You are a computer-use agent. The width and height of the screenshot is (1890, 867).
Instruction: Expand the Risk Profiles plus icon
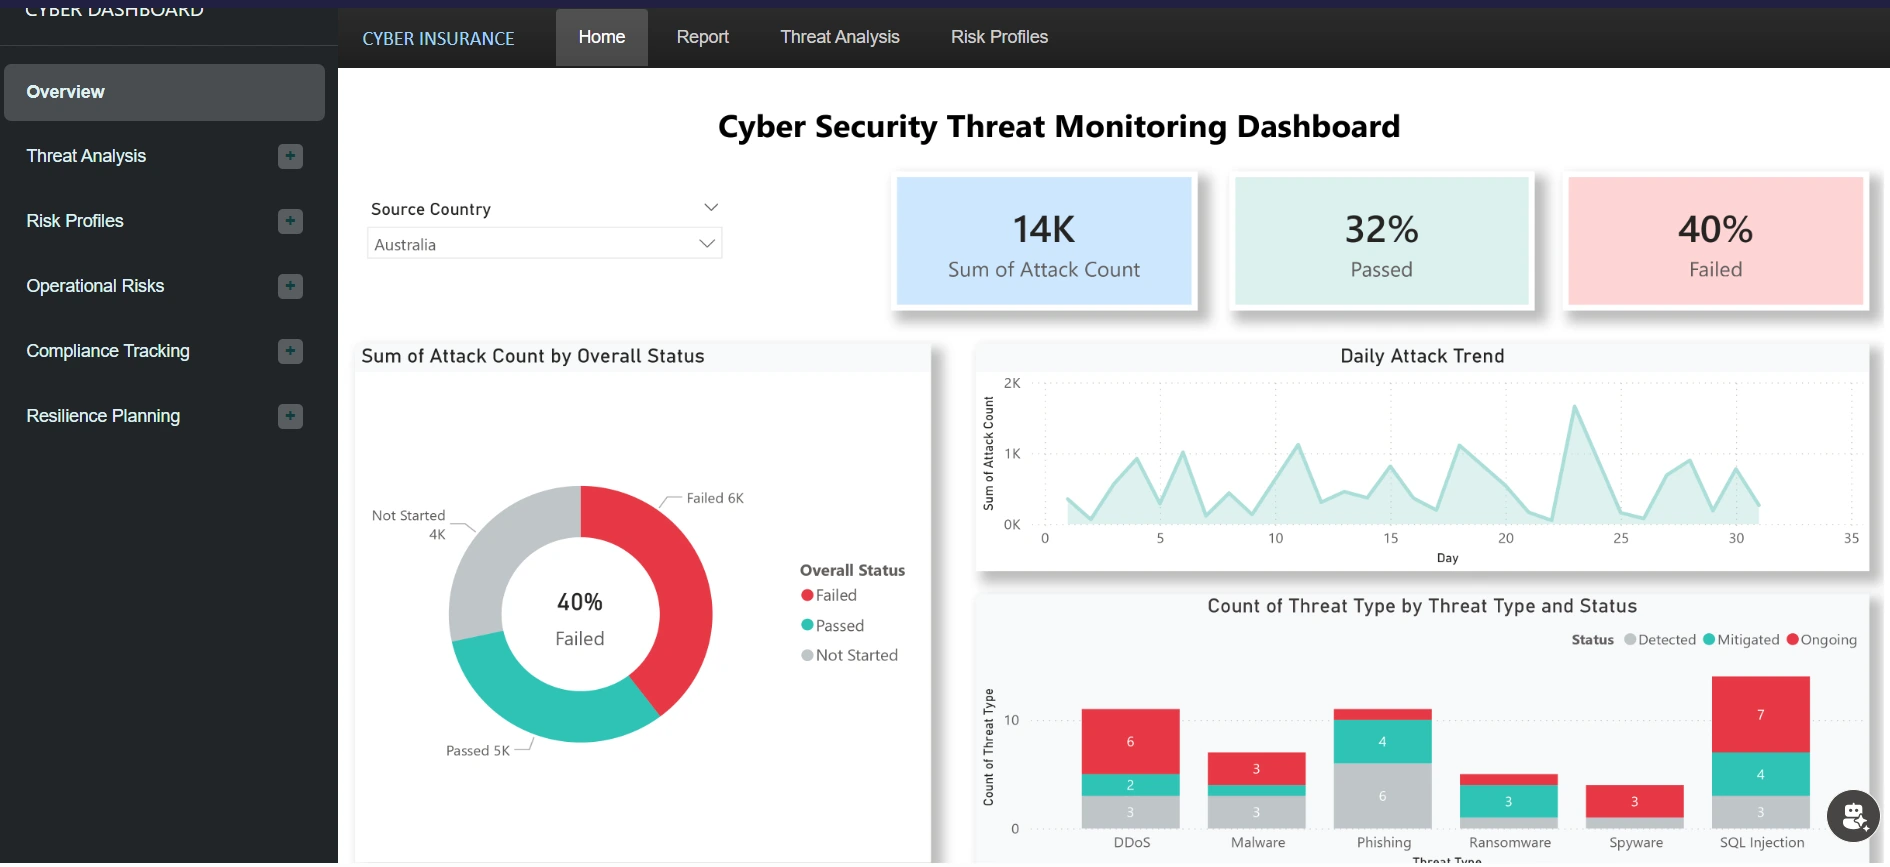(x=290, y=221)
